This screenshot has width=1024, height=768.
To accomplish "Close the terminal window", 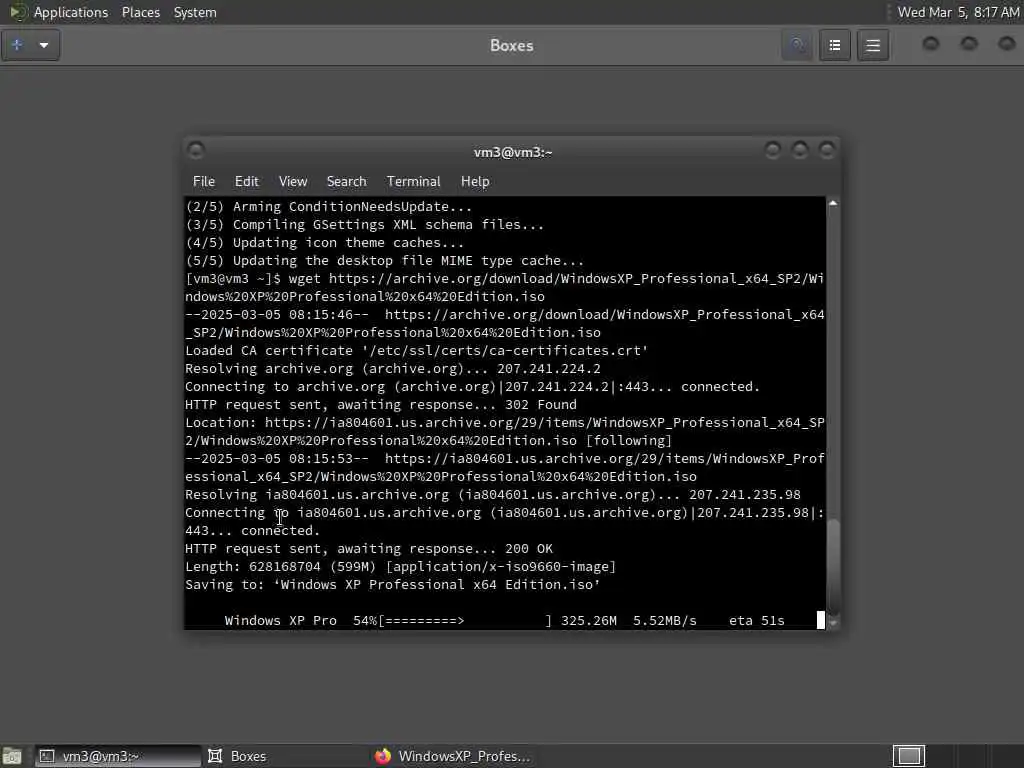I will coord(827,151).
